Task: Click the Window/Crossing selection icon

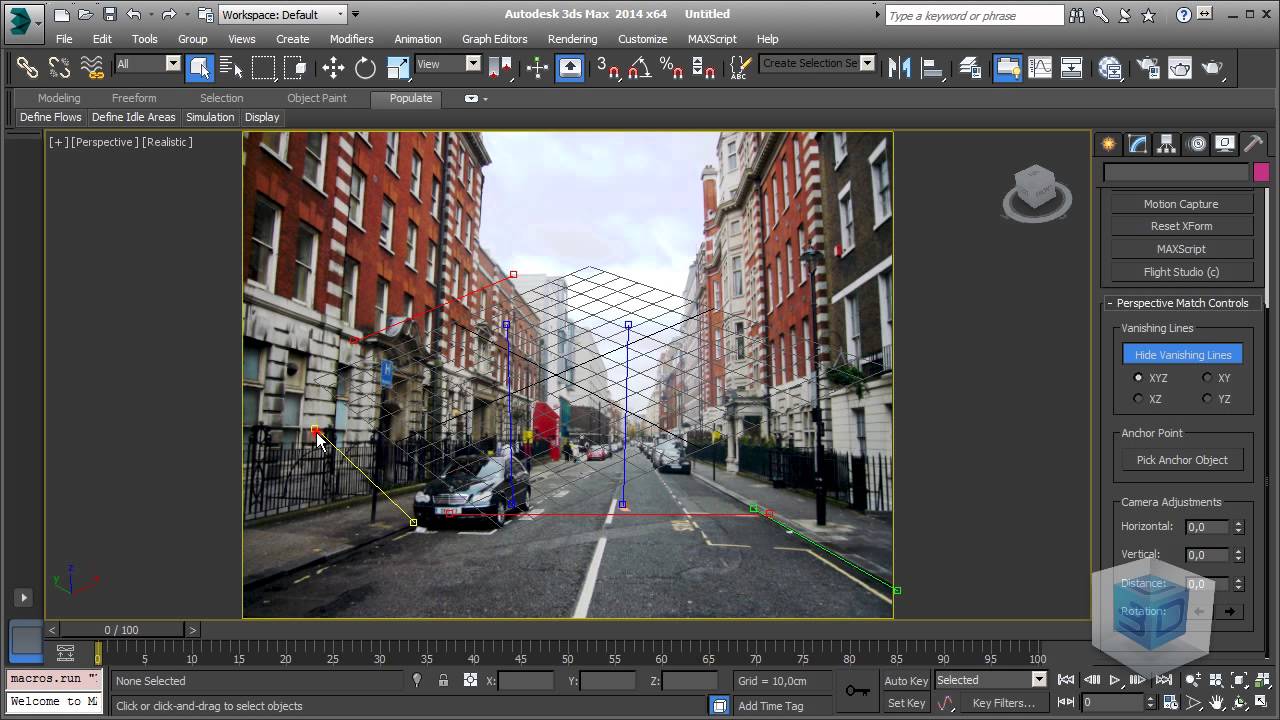Action: coord(296,67)
